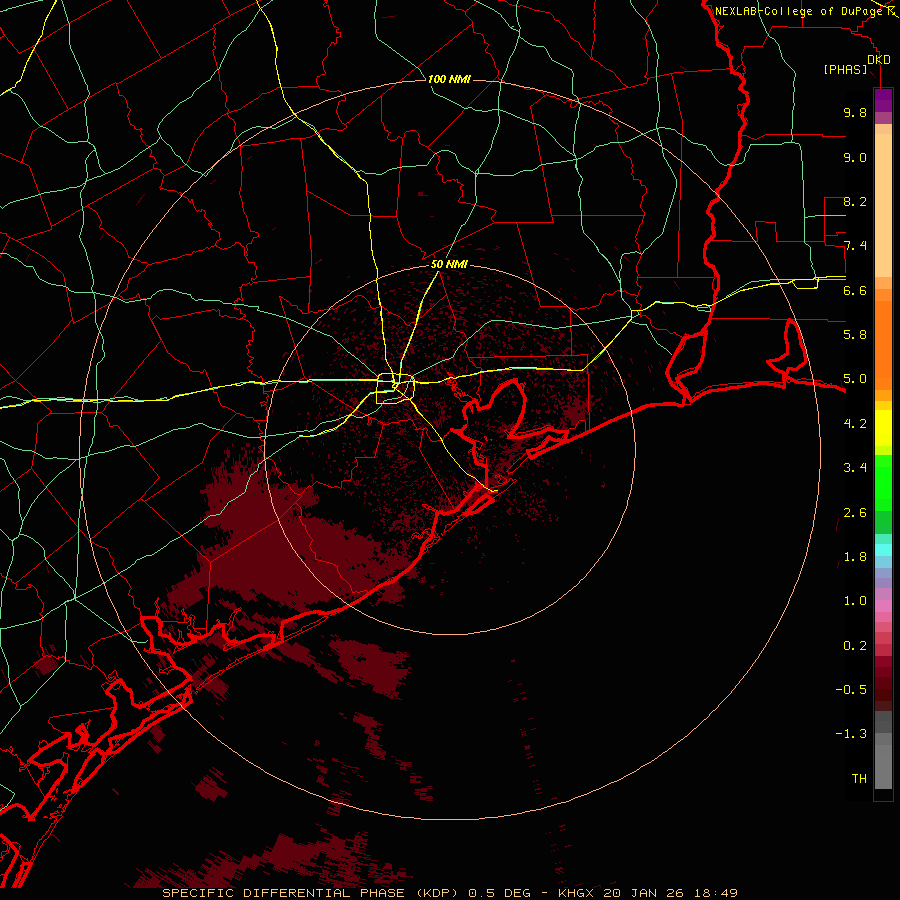Pick the cyan segment of color bar
Screen dimensions: 900x900
[x=883, y=550]
